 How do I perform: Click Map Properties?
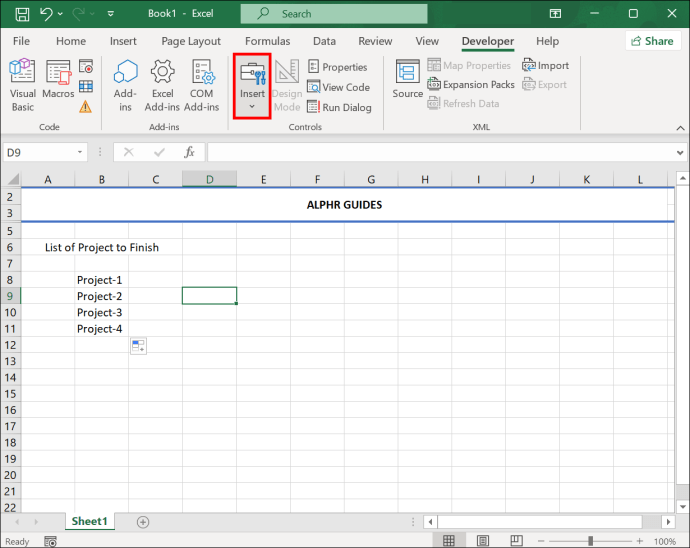(469, 65)
